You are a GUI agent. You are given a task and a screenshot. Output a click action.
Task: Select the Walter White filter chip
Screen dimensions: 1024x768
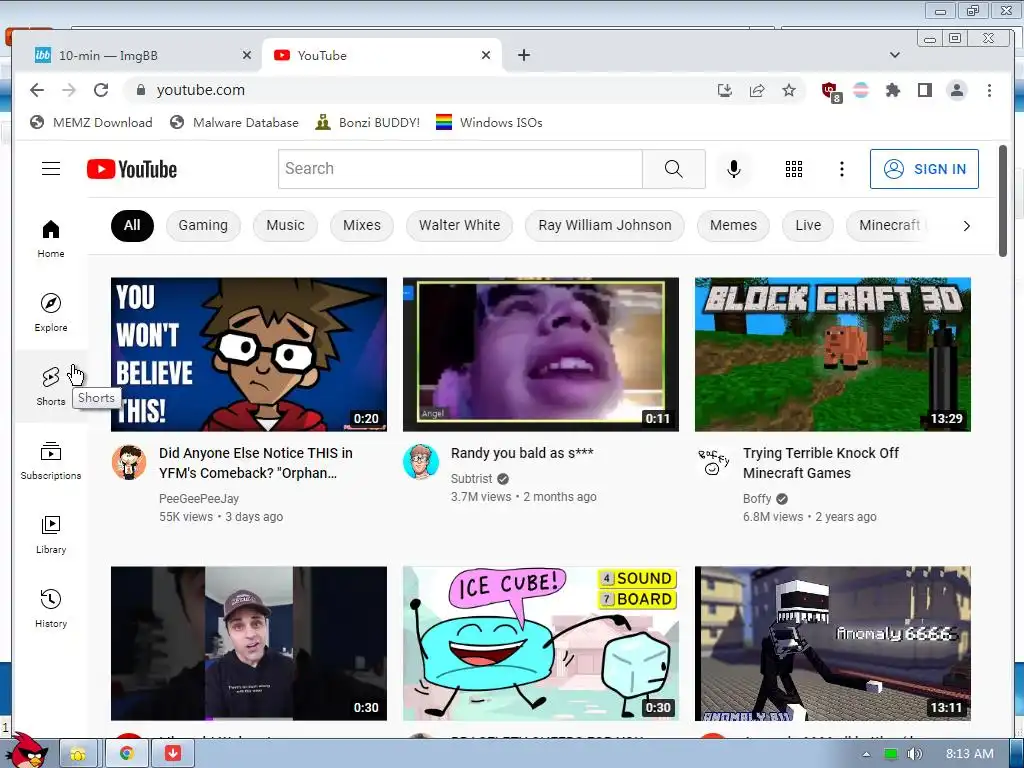pos(460,225)
